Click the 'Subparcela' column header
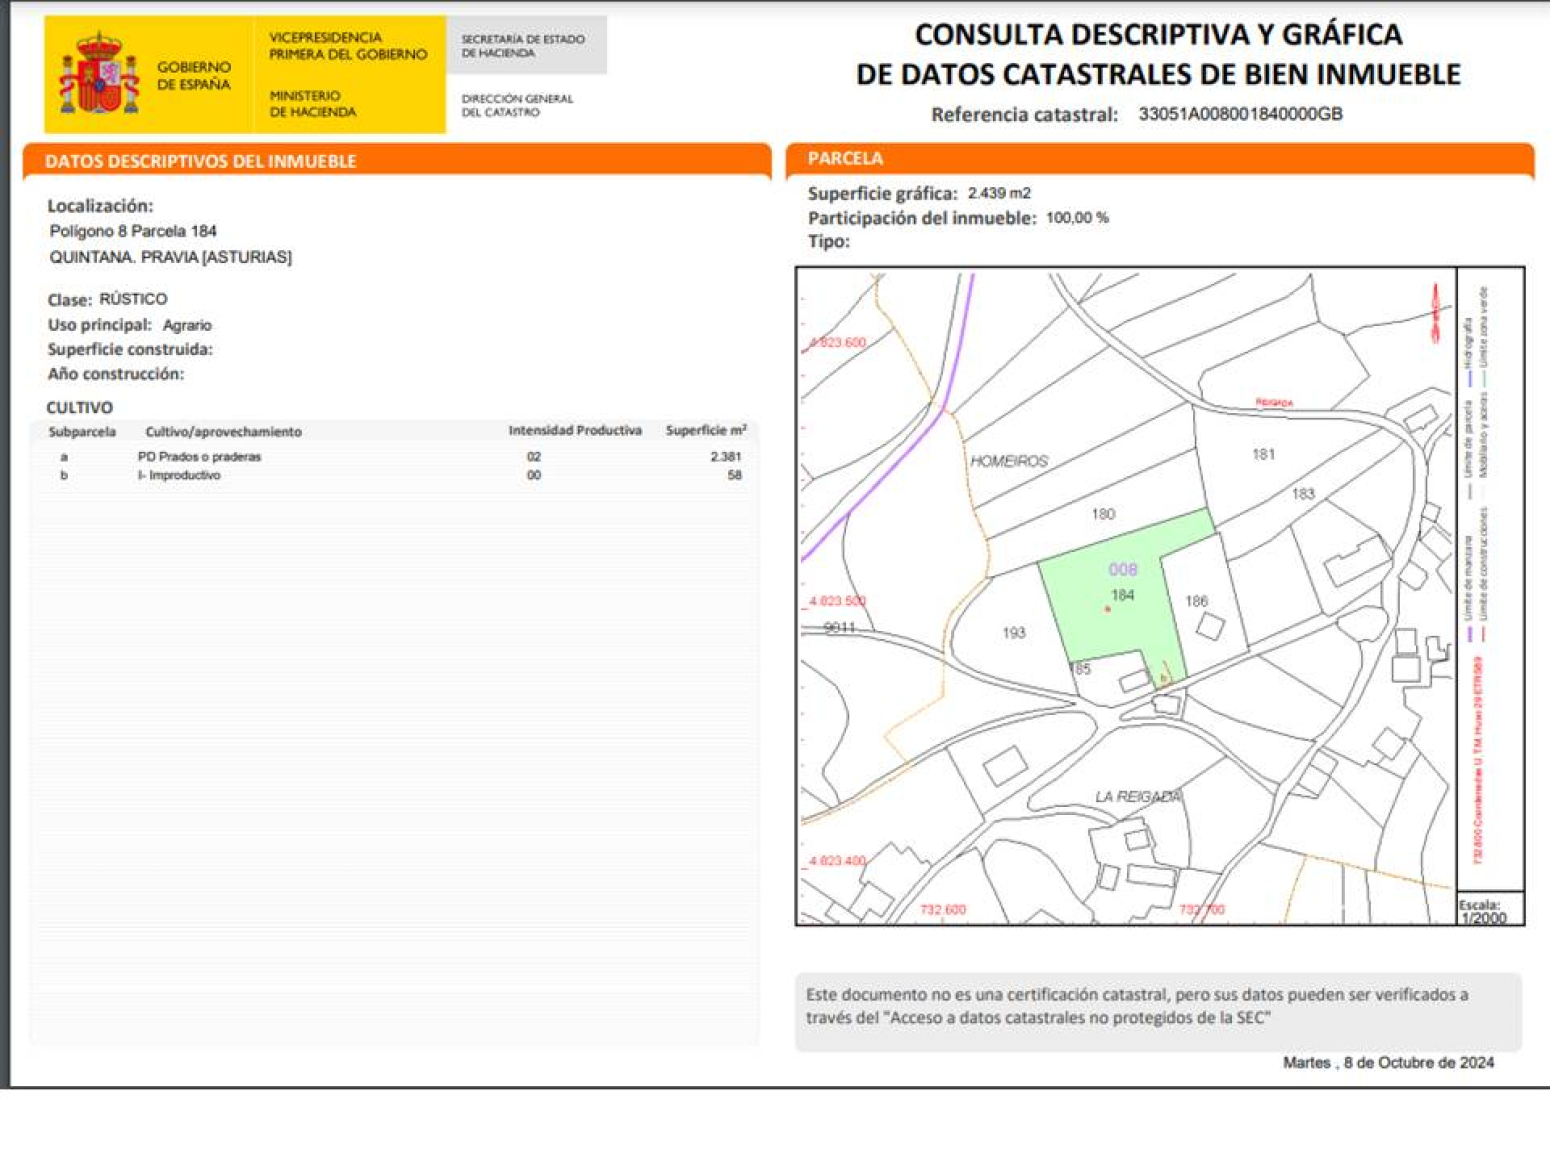 pos(82,432)
